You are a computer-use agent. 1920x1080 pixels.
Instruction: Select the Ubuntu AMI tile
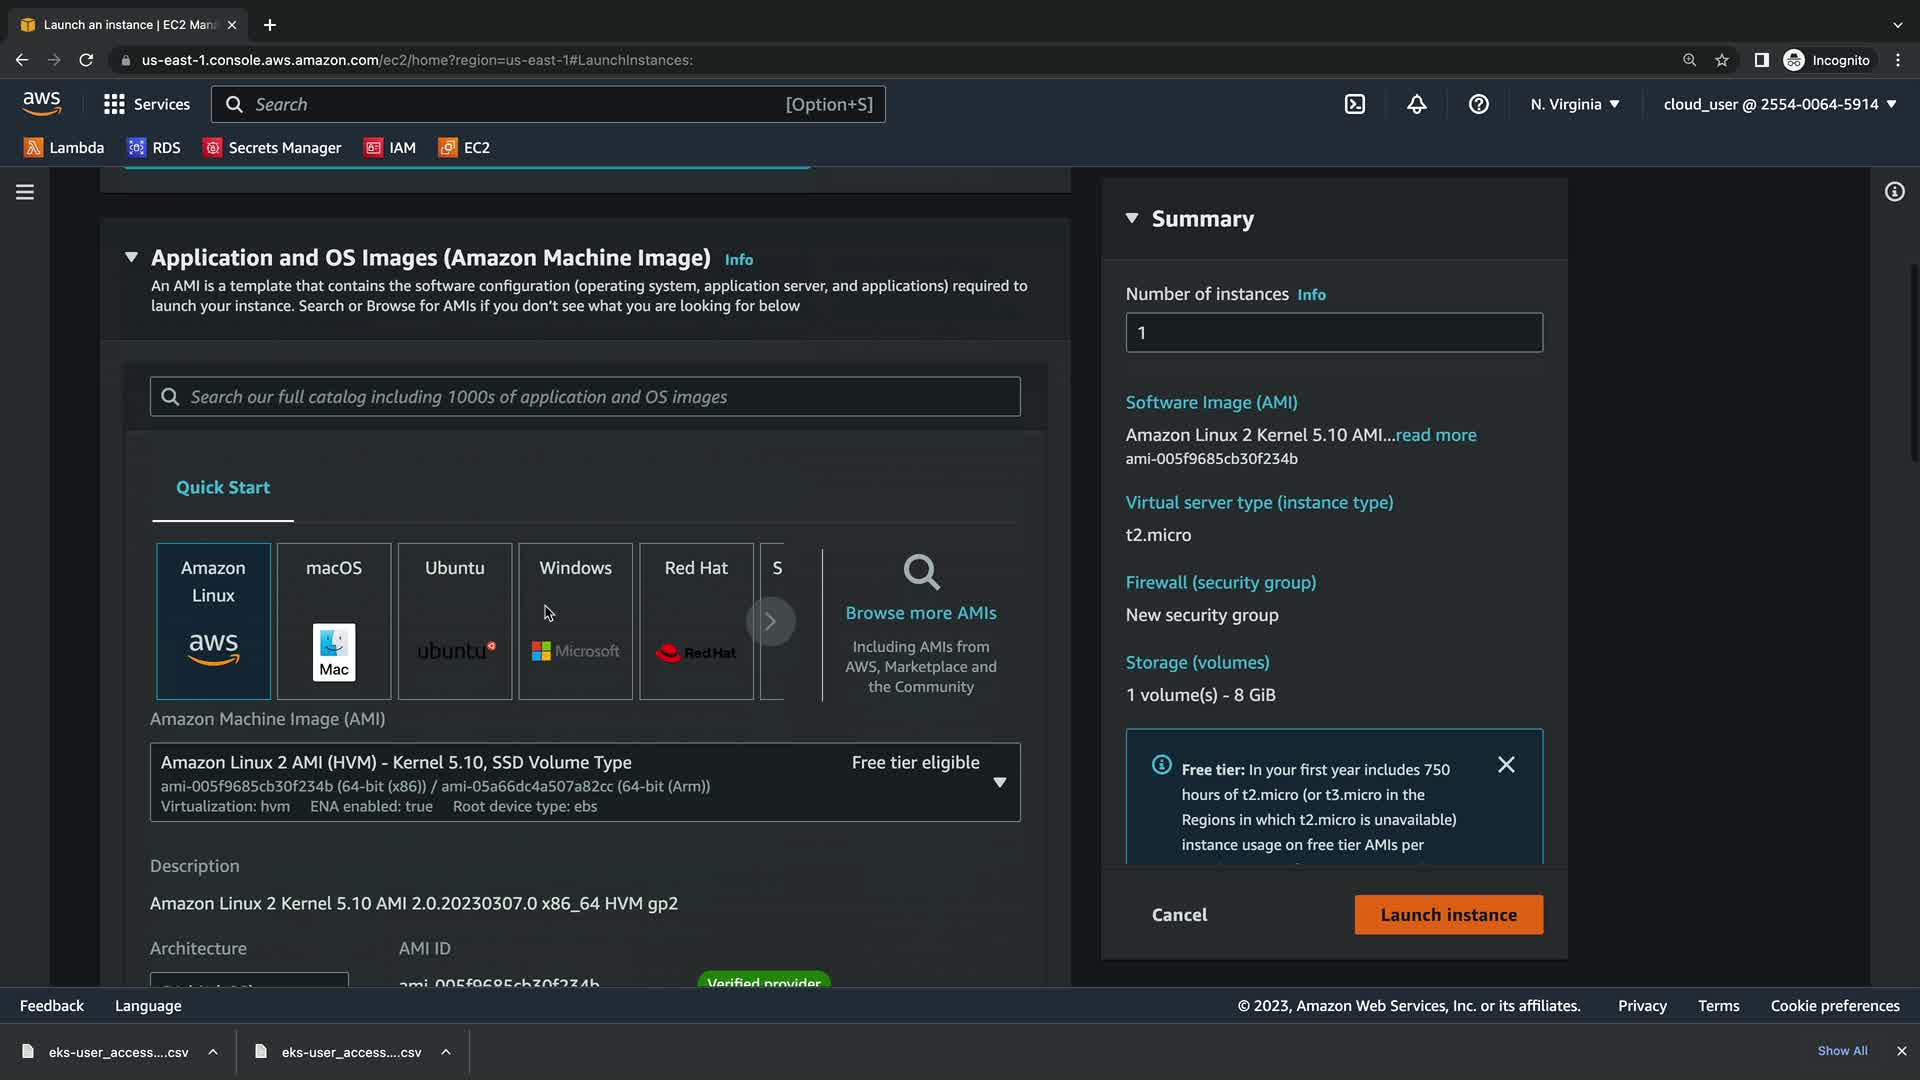(x=455, y=620)
